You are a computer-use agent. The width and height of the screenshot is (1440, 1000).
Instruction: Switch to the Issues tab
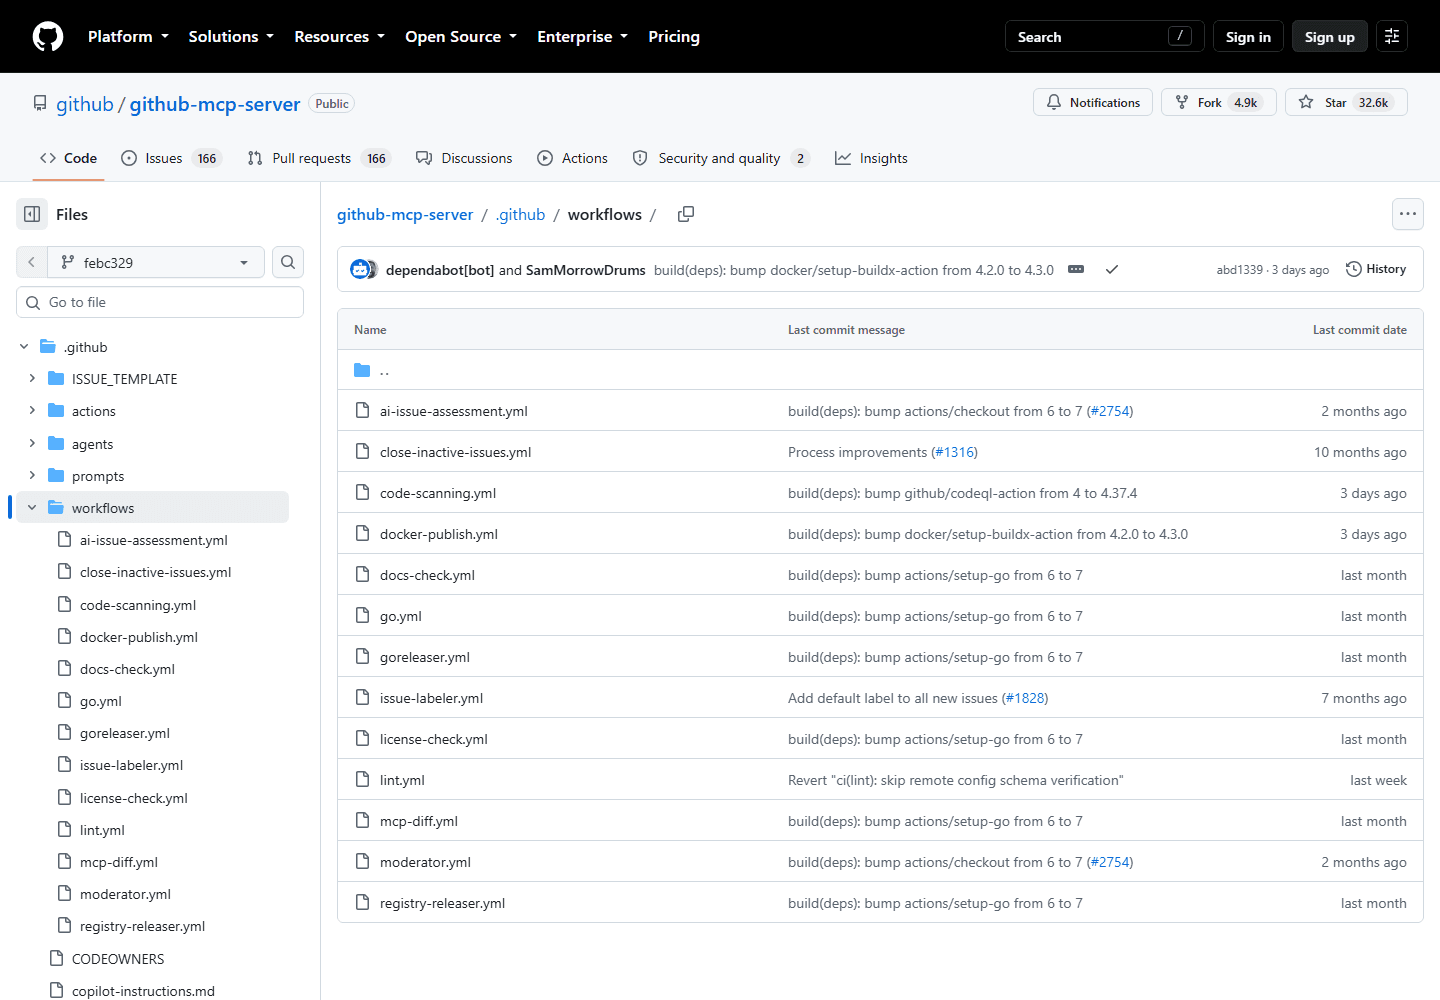pyautogui.click(x=170, y=158)
